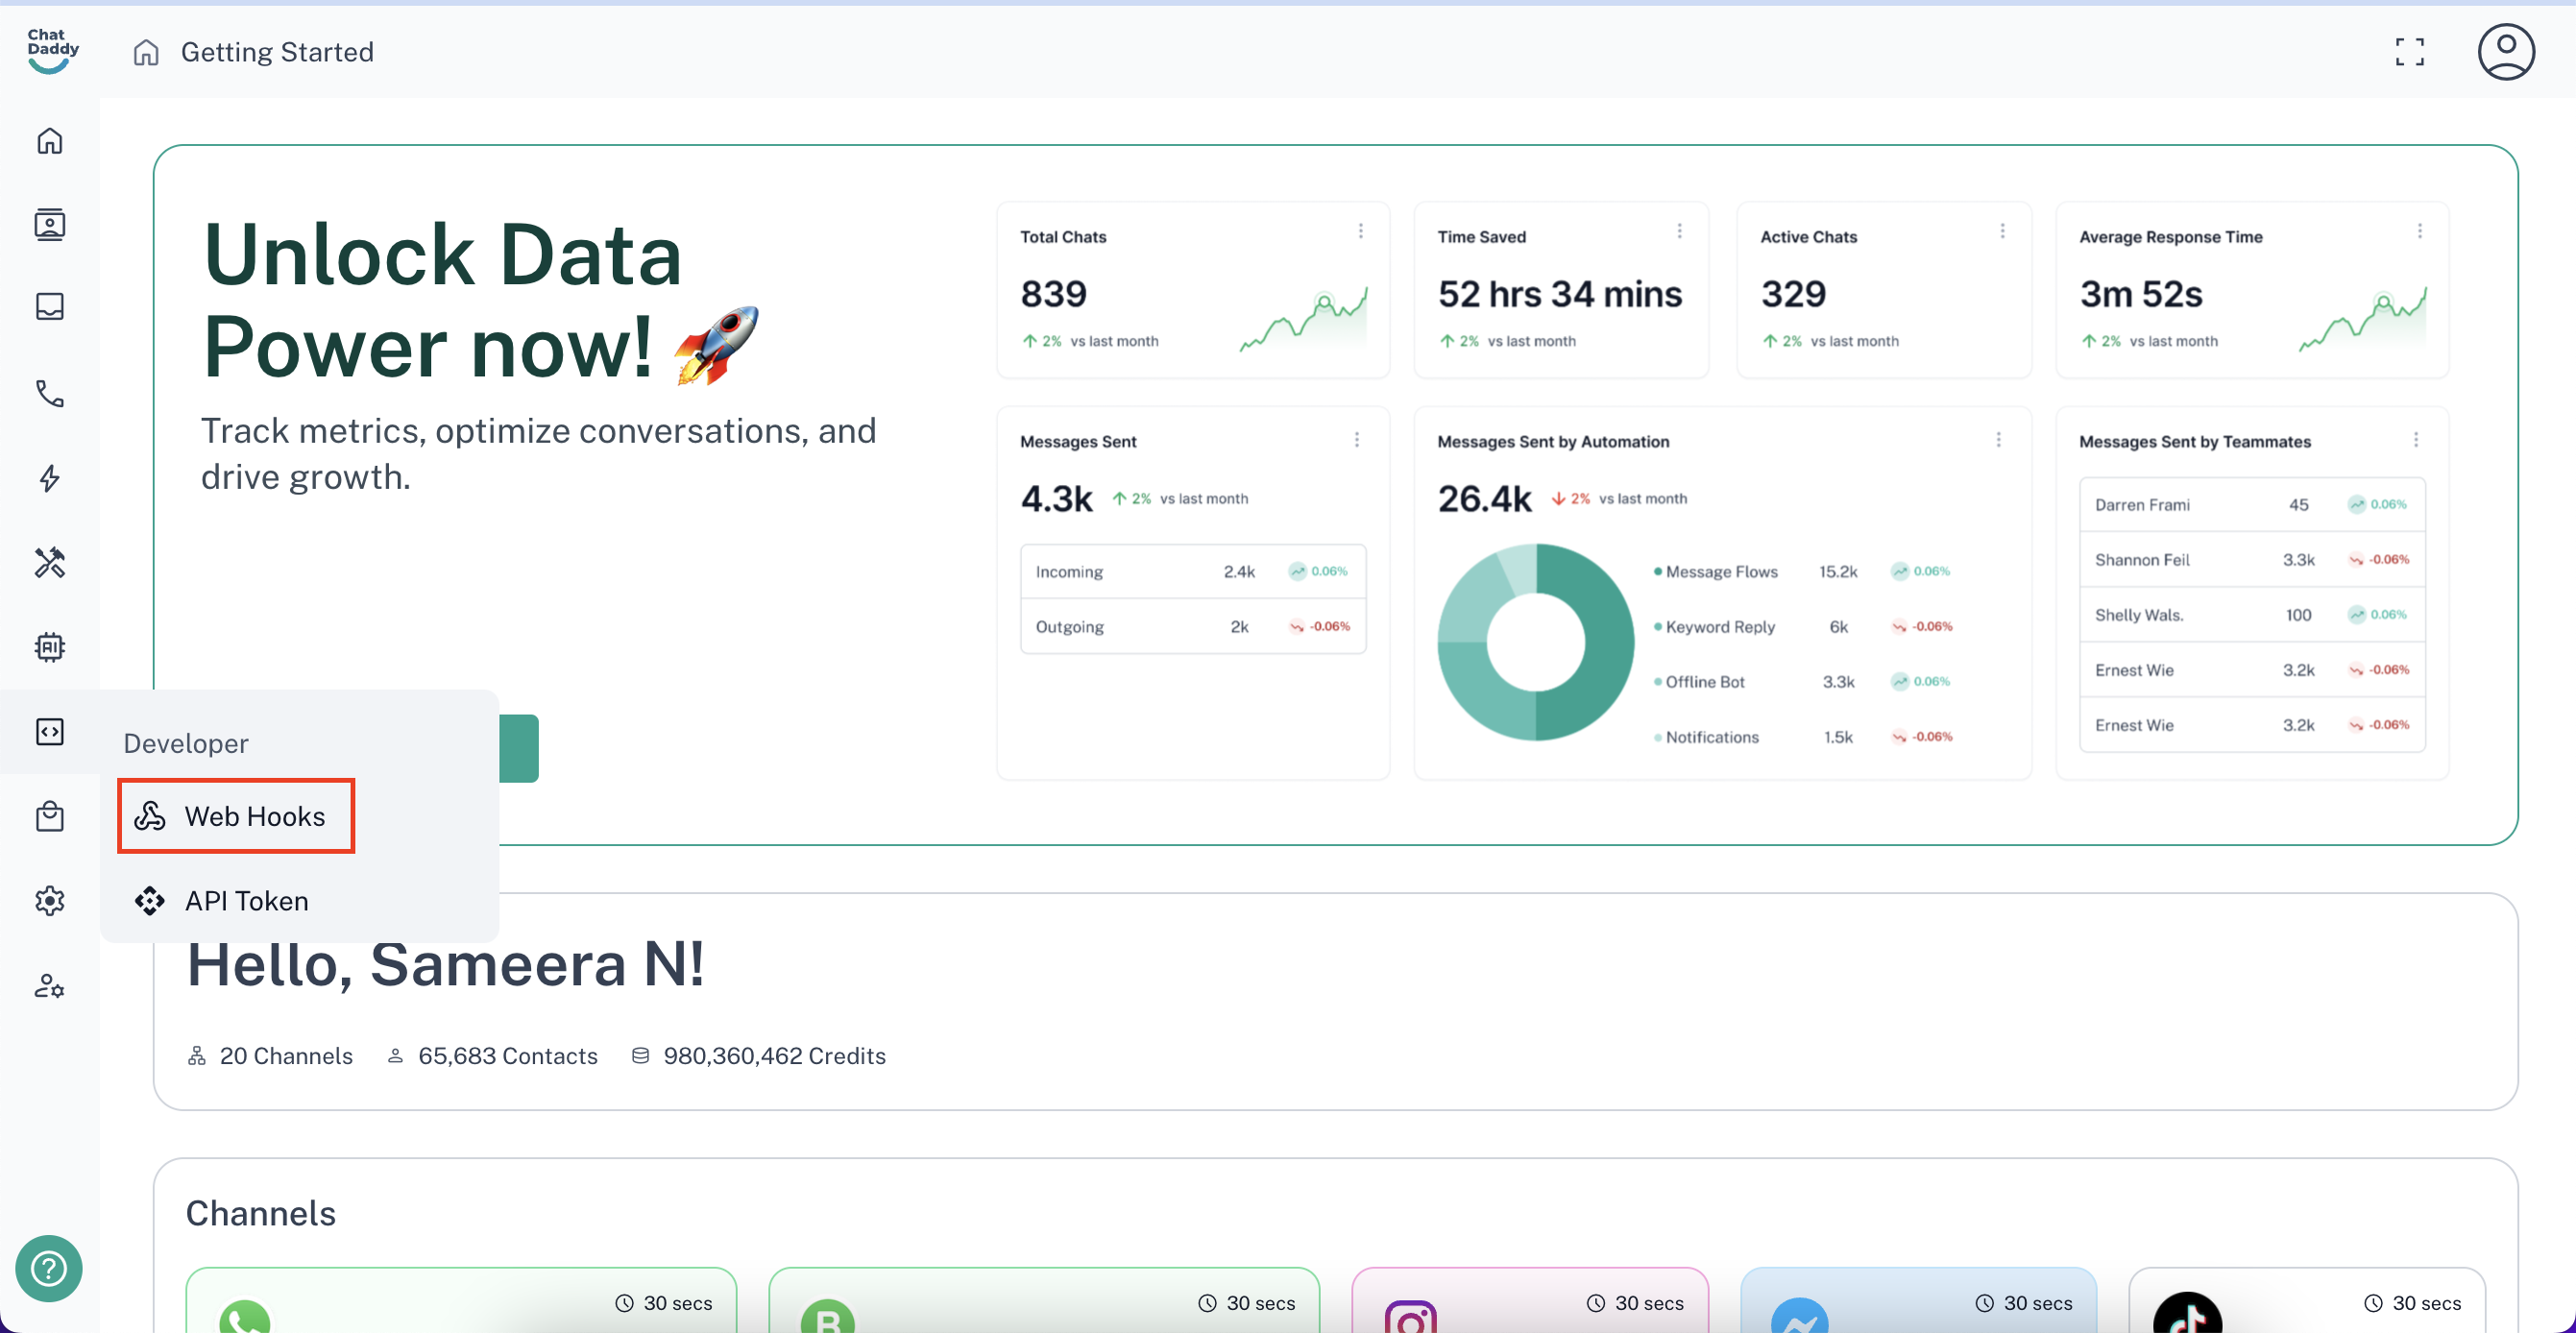The image size is (2576, 1333).
Task: Select API Token from Developer menu
Action: pyautogui.click(x=245, y=901)
